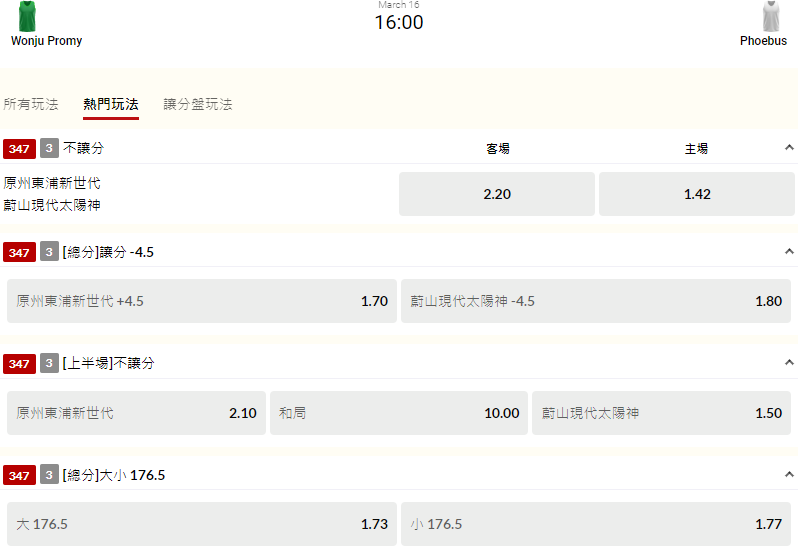798x557 pixels.
Task: Bet on 原州東浦新世代 +4.5 at 1.70
Action: pyautogui.click(x=202, y=301)
